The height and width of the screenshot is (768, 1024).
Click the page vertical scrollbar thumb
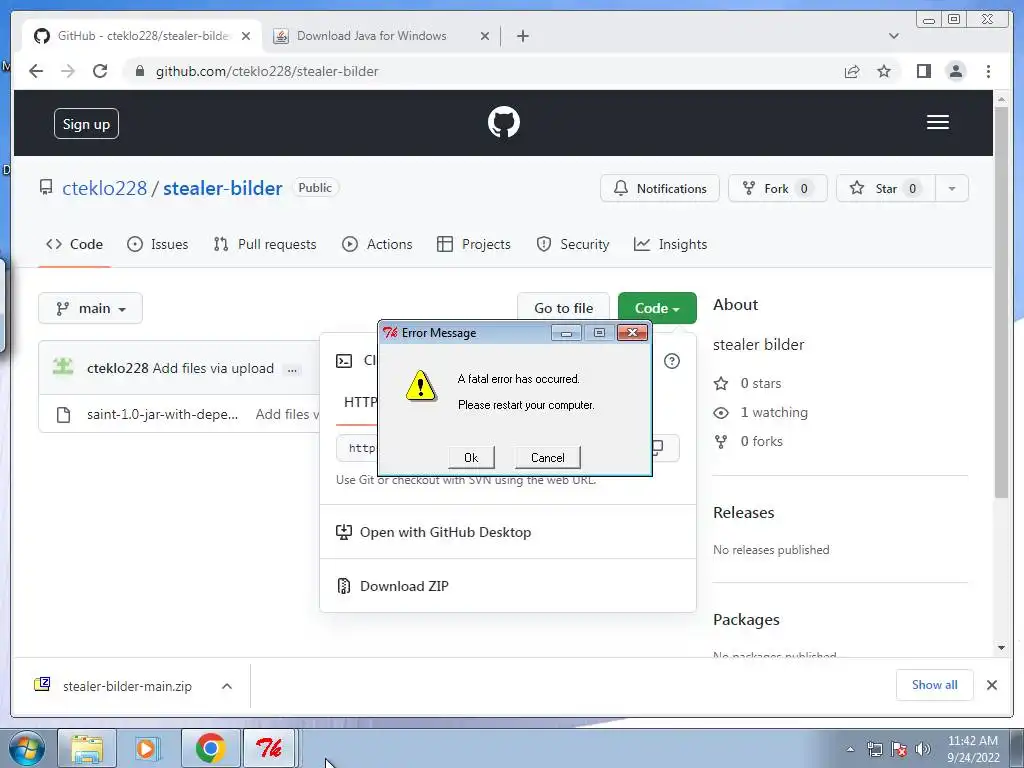pos(1001,301)
